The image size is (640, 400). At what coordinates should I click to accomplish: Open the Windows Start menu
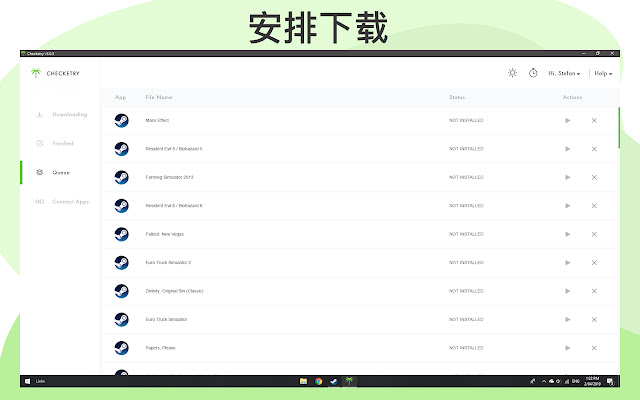(27, 381)
